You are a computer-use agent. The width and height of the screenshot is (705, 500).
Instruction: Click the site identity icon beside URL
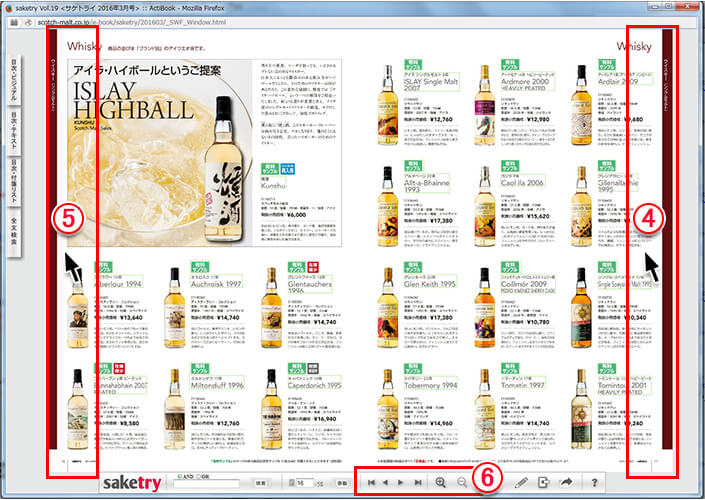coord(28,22)
